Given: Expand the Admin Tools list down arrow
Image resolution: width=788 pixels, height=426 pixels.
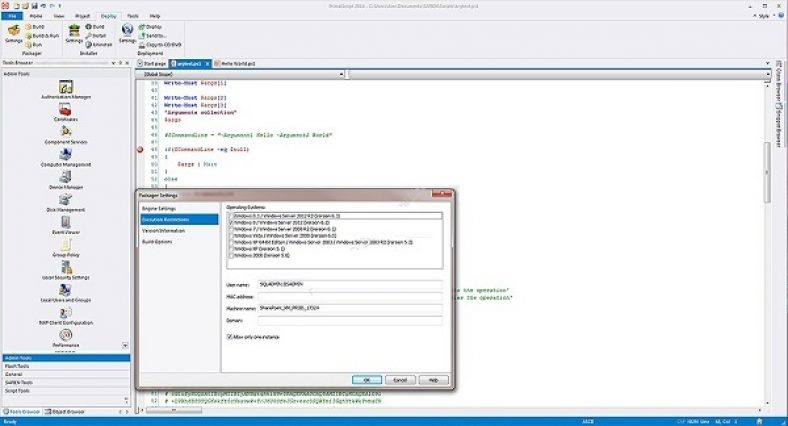Looking at the screenshot, I should pos(125,346).
